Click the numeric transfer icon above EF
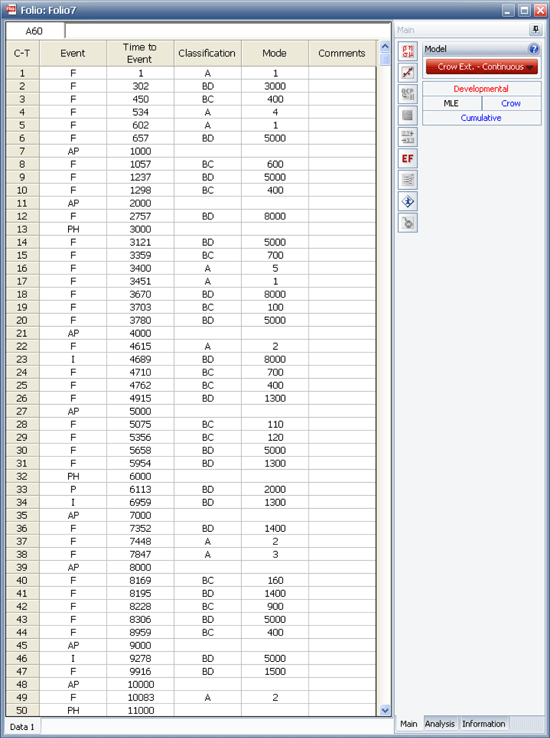550x738 pixels. (x=407, y=137)
